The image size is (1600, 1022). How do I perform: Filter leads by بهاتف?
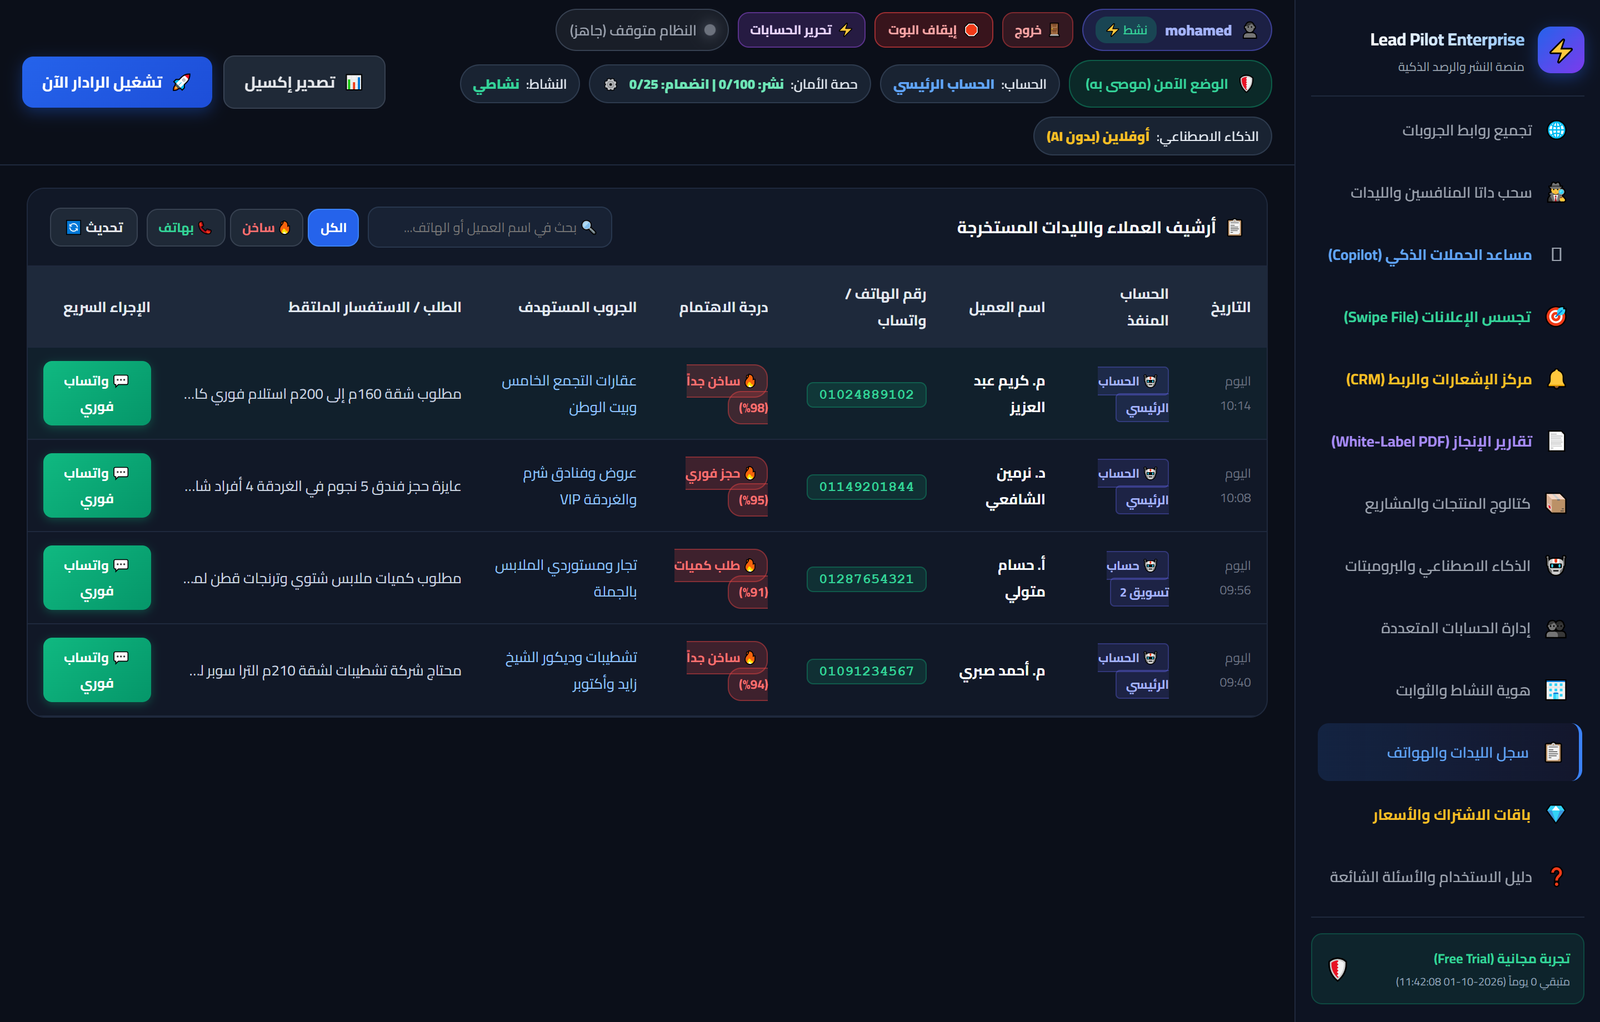coord(185,228)
